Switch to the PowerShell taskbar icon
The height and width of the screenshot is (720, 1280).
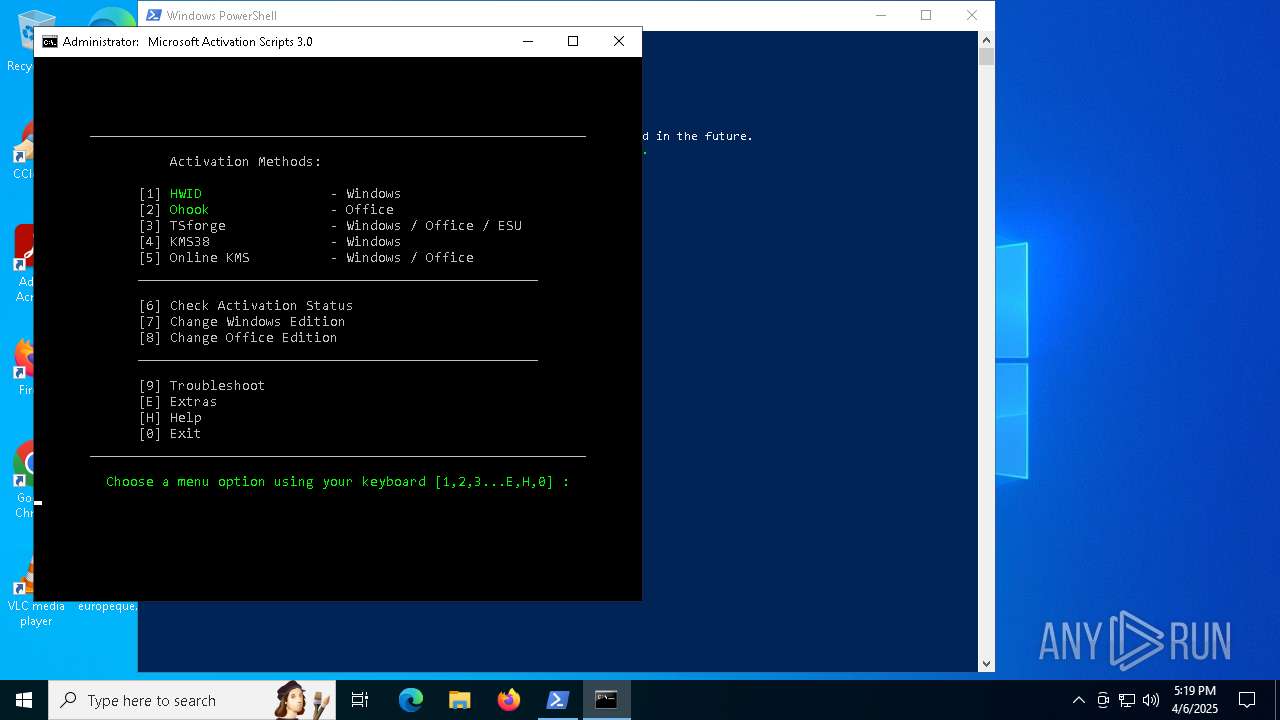point(558,700)
